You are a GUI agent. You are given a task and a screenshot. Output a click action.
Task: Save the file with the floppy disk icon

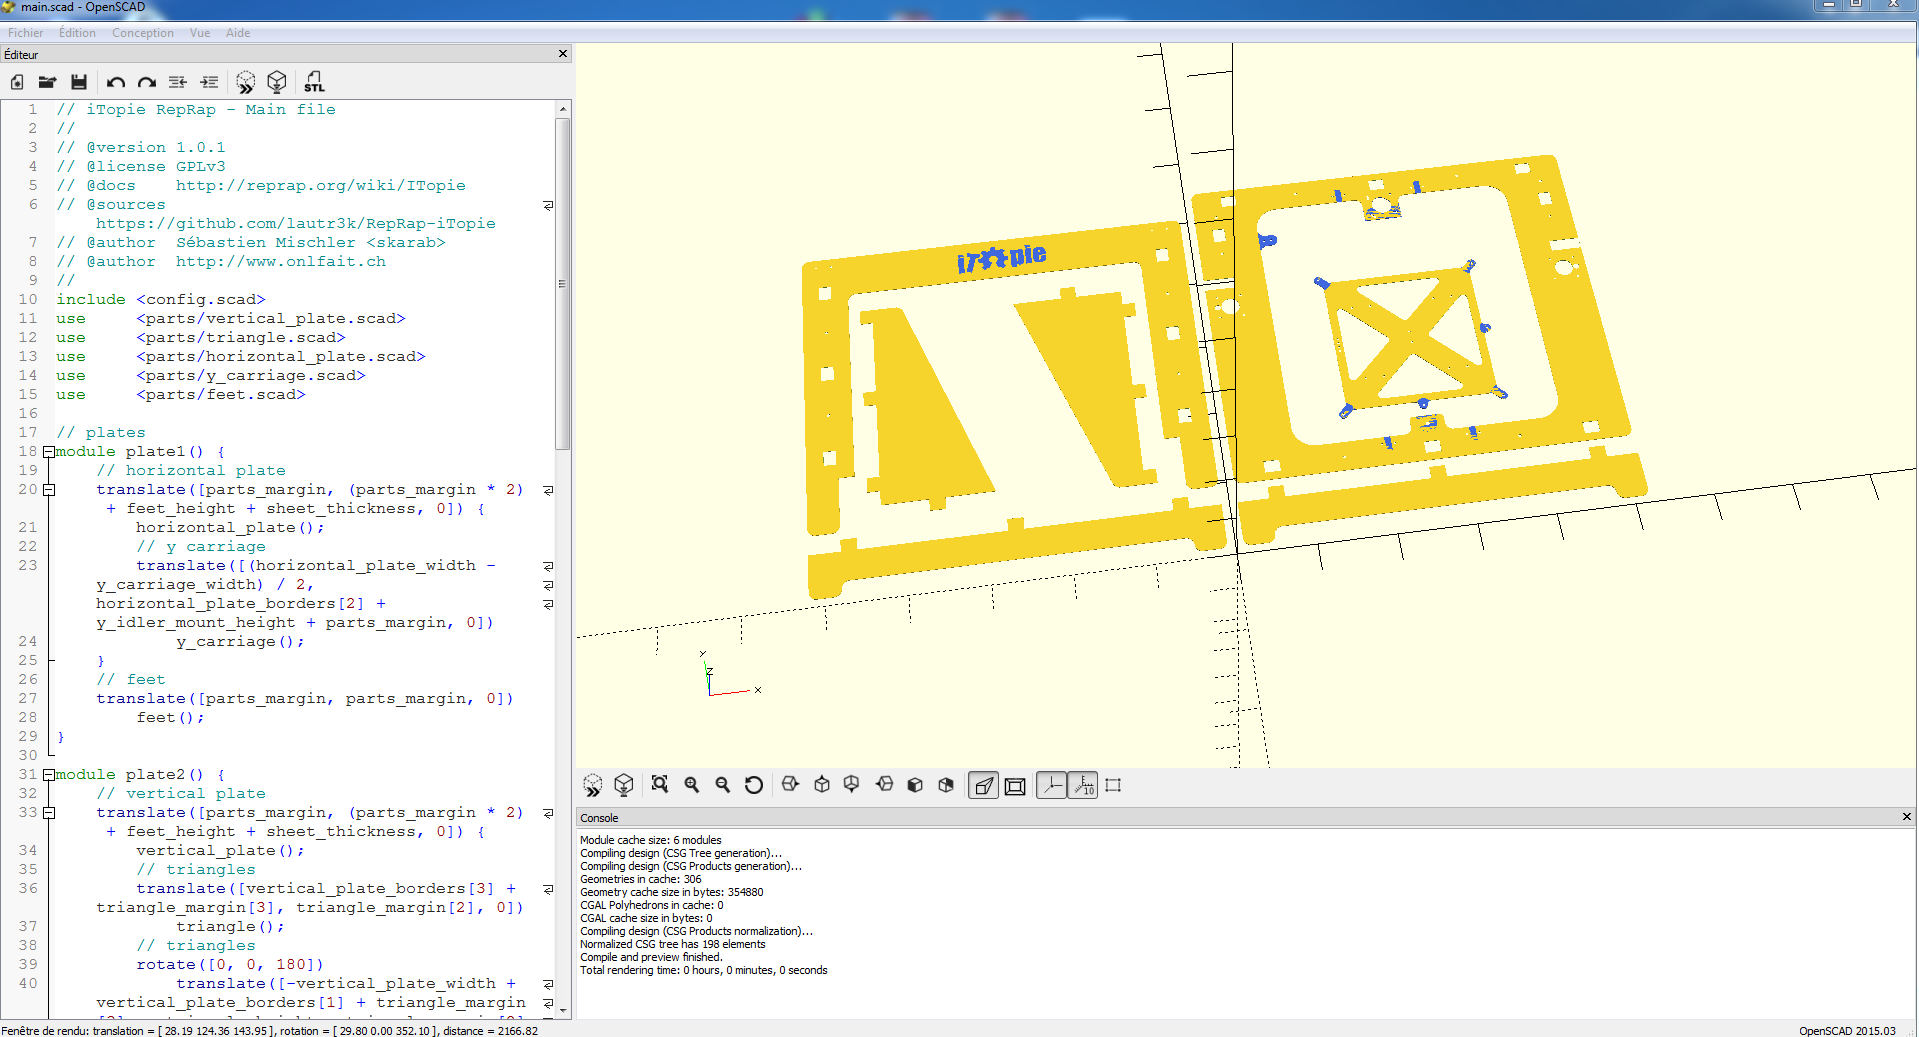(79, 82)
